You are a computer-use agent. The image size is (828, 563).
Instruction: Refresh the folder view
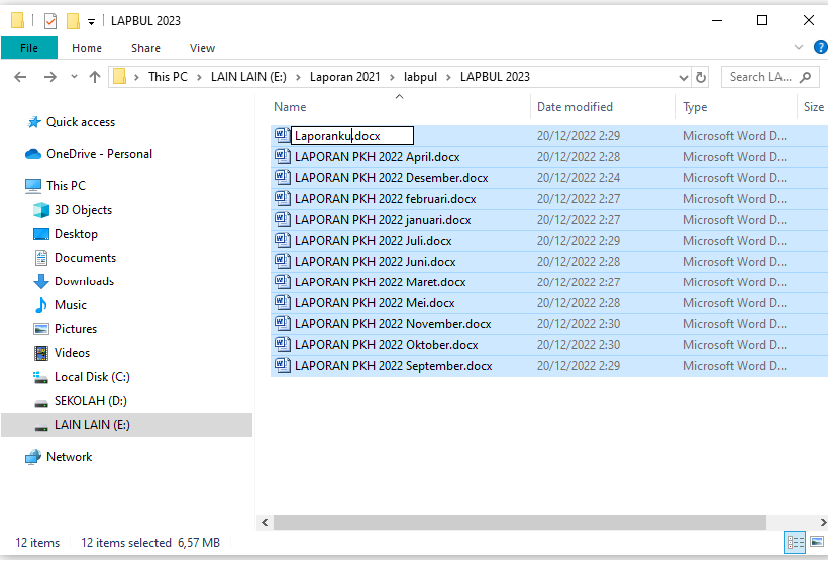coord(701,78)
